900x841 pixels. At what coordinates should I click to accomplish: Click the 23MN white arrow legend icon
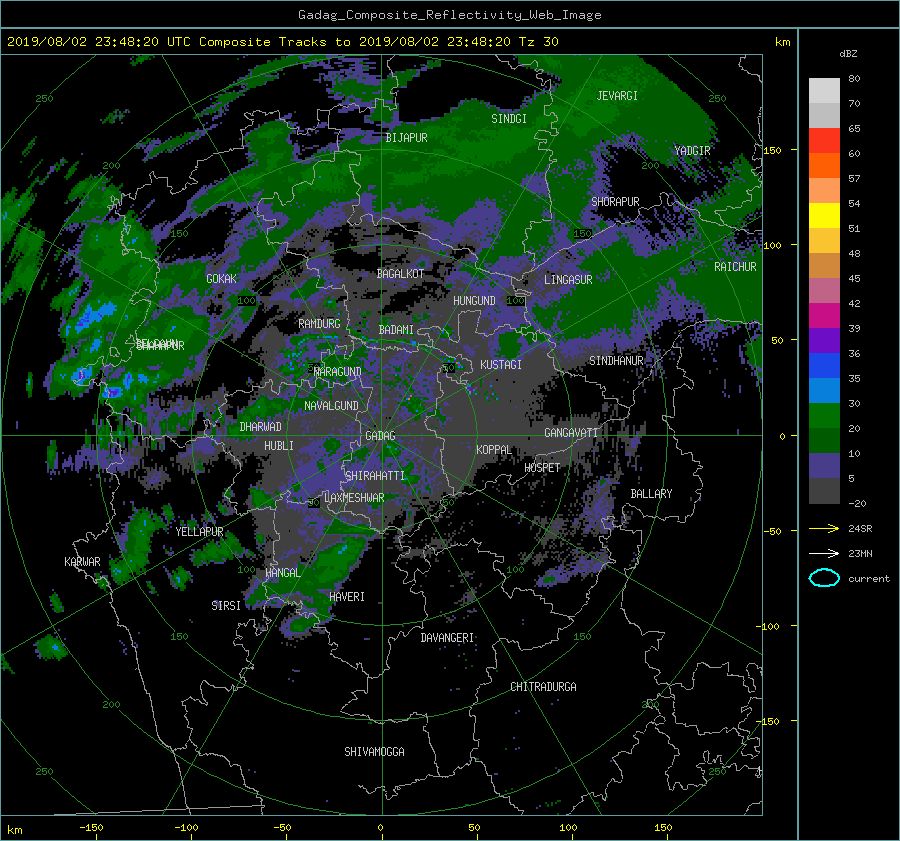pos(824,553)
